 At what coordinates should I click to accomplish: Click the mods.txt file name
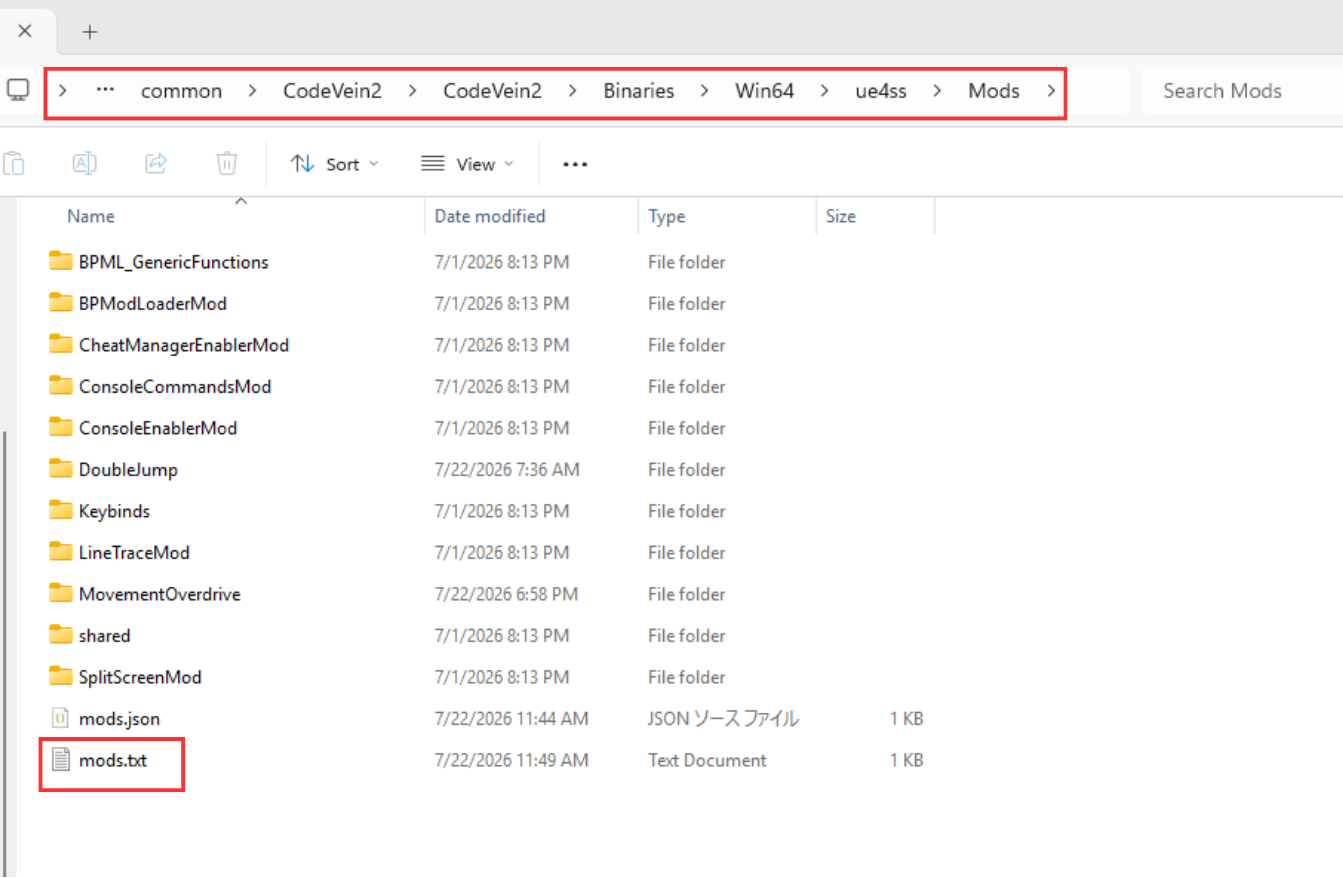[113, 760]
